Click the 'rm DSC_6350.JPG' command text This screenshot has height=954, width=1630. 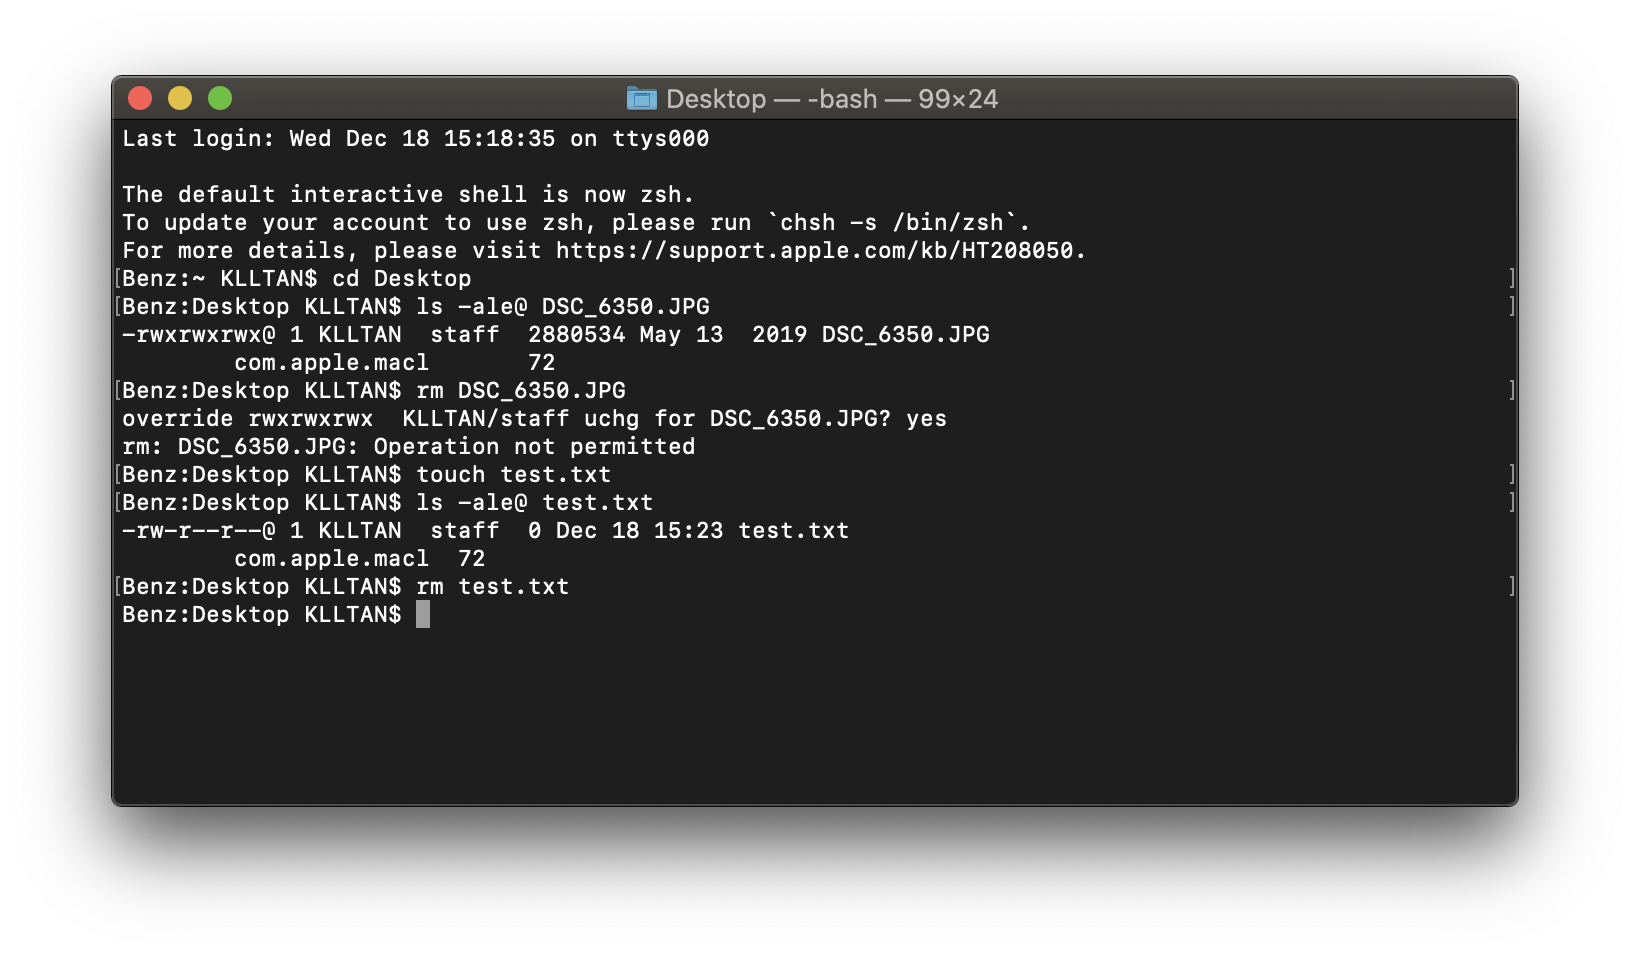(x=520, y=391)
